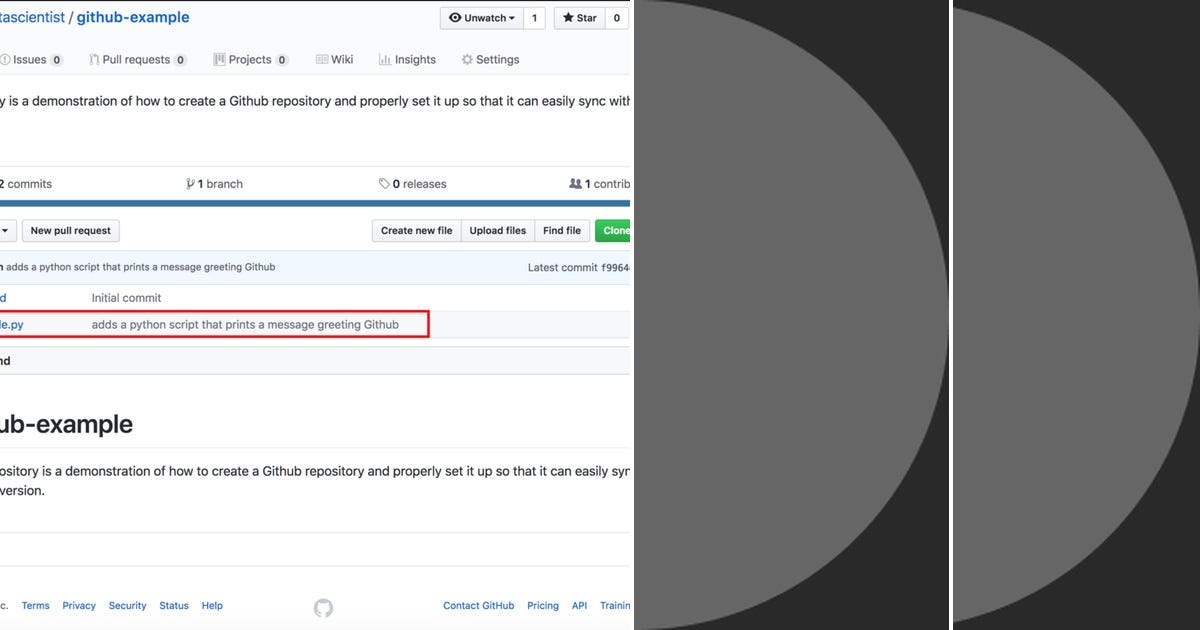Viewport: 1200px width, 630px height.
Task: Open the Pull requests tab
Action: pos(137,60)
